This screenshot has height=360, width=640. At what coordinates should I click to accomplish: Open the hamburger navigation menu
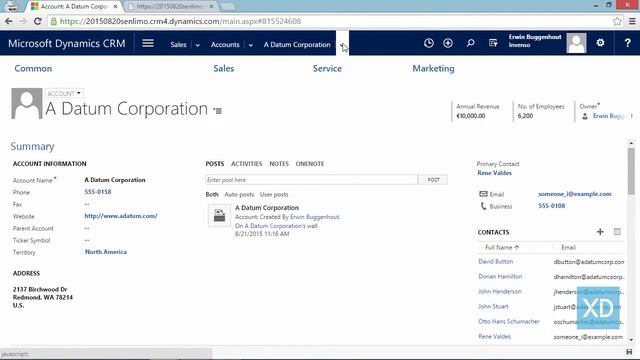pos(148,43)
